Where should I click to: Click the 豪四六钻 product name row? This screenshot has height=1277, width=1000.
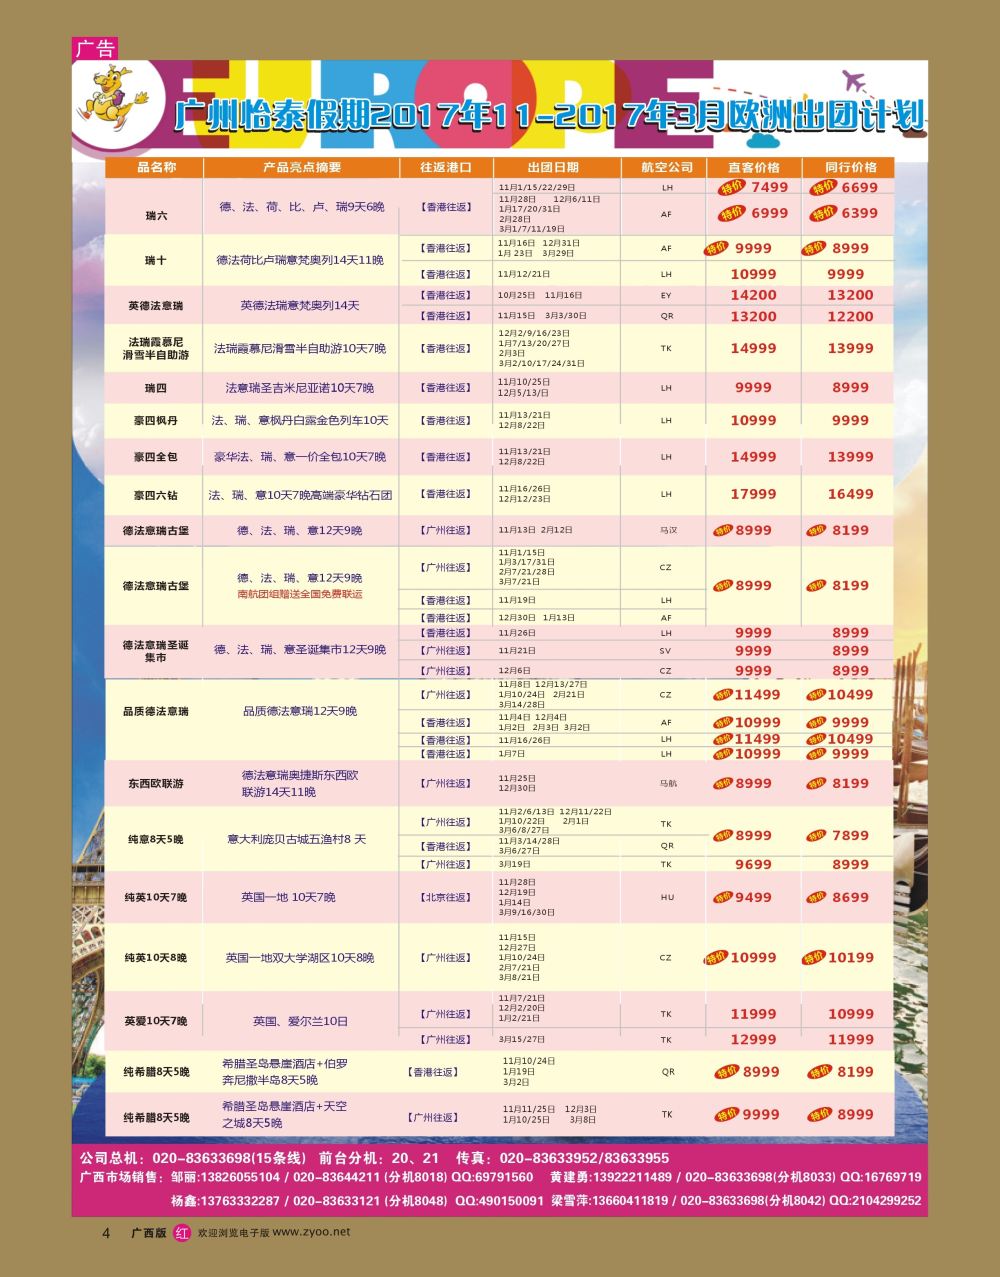[156, 495]
